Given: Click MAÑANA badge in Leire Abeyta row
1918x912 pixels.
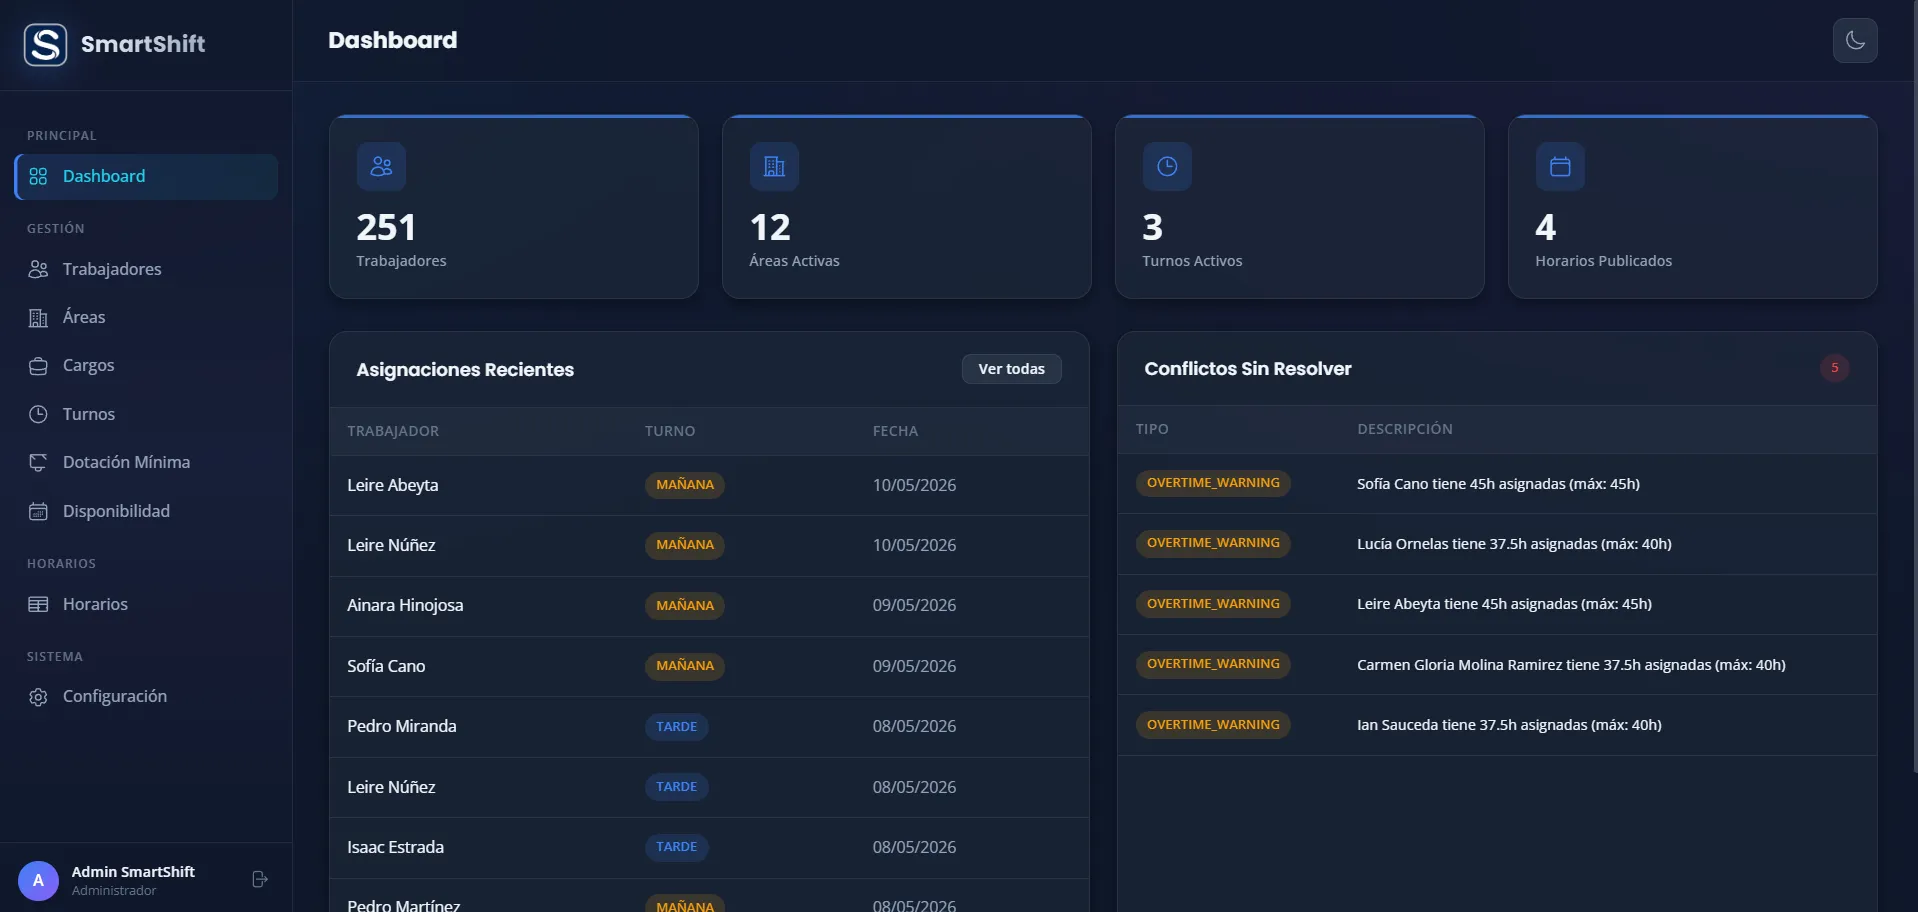Looking at the screenshot, I should point(685,485).
